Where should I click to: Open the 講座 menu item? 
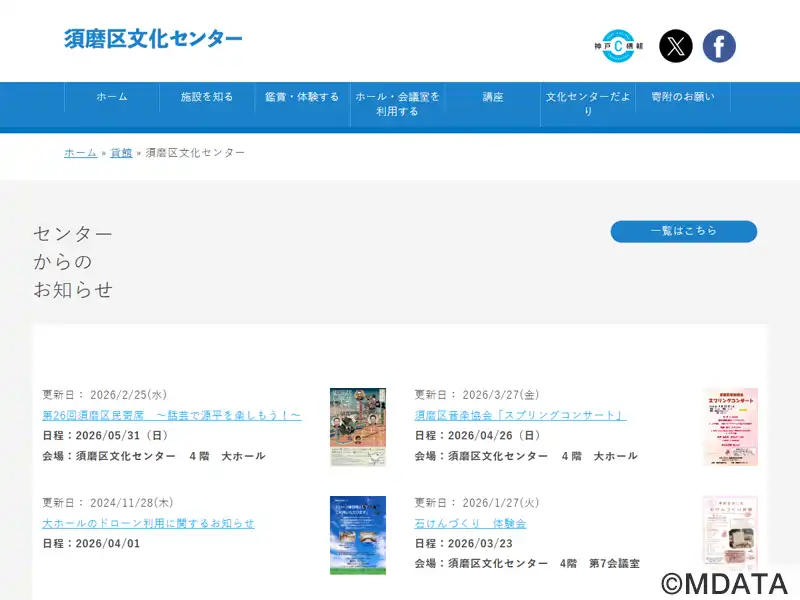(493, 97)
